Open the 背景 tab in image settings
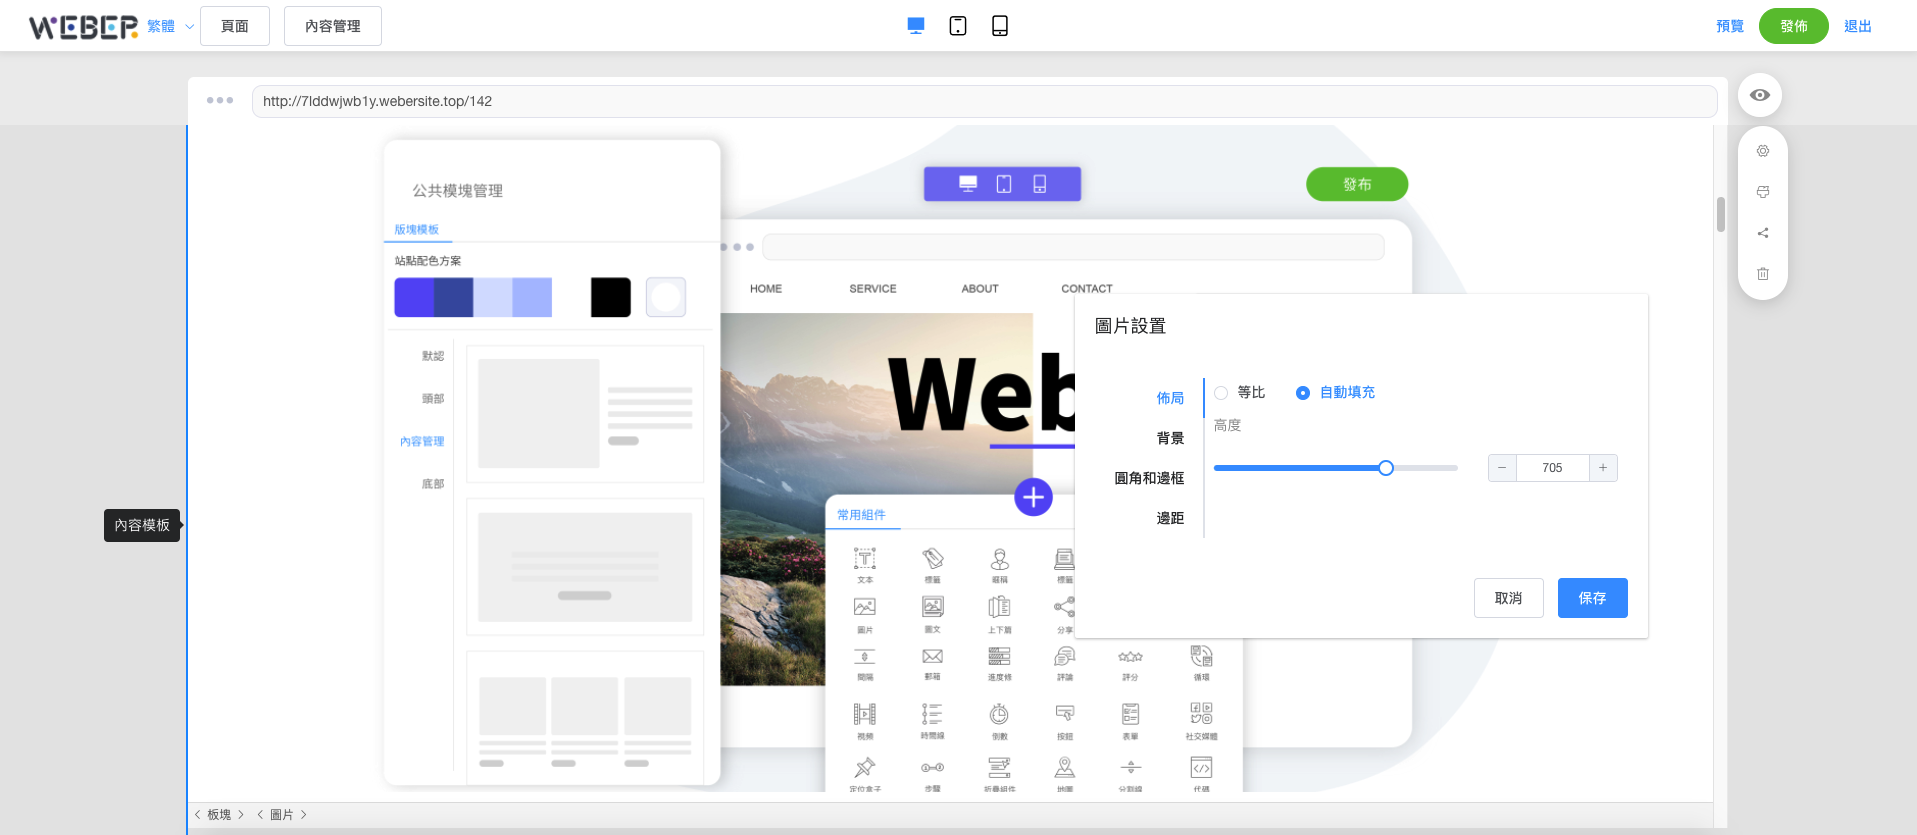1917x835 pixels. pyautogui.click(x=1170, y=438)
